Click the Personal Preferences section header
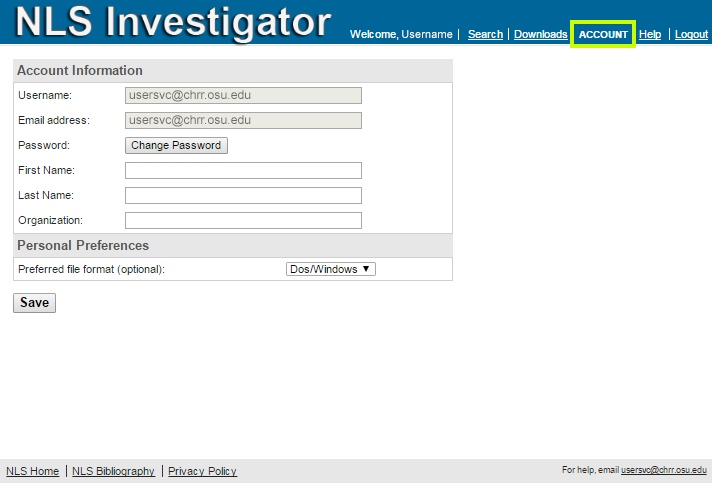The image size is (712, 484). click(x=83, y=246)
